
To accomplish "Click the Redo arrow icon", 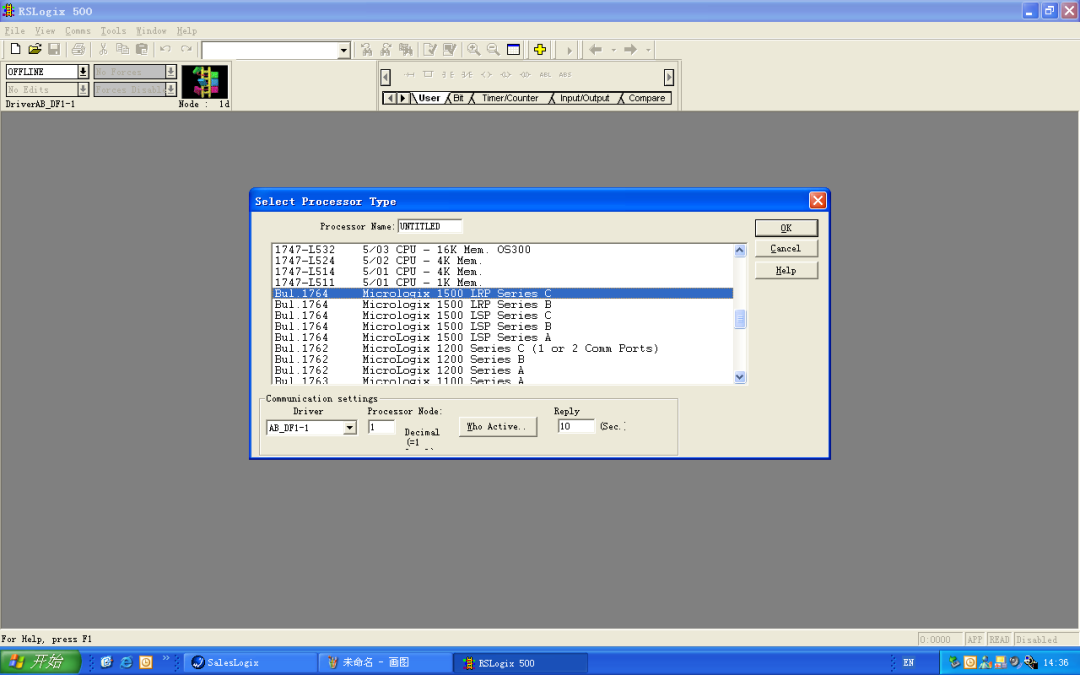I will pos(186,50).
